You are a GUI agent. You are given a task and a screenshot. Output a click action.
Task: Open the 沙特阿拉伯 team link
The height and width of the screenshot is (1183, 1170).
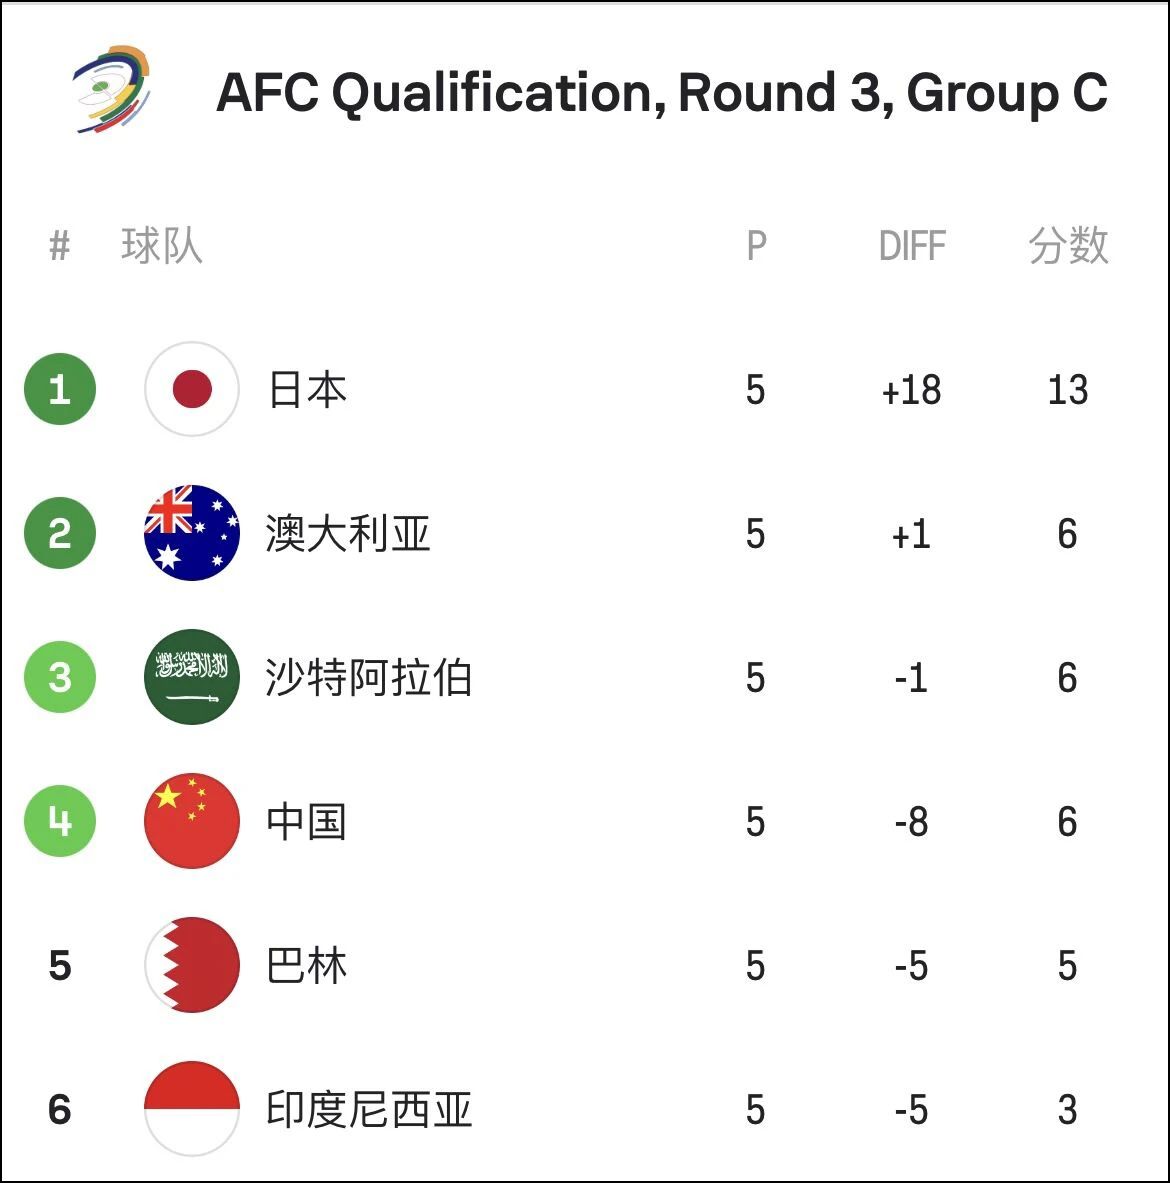point(368,678)
